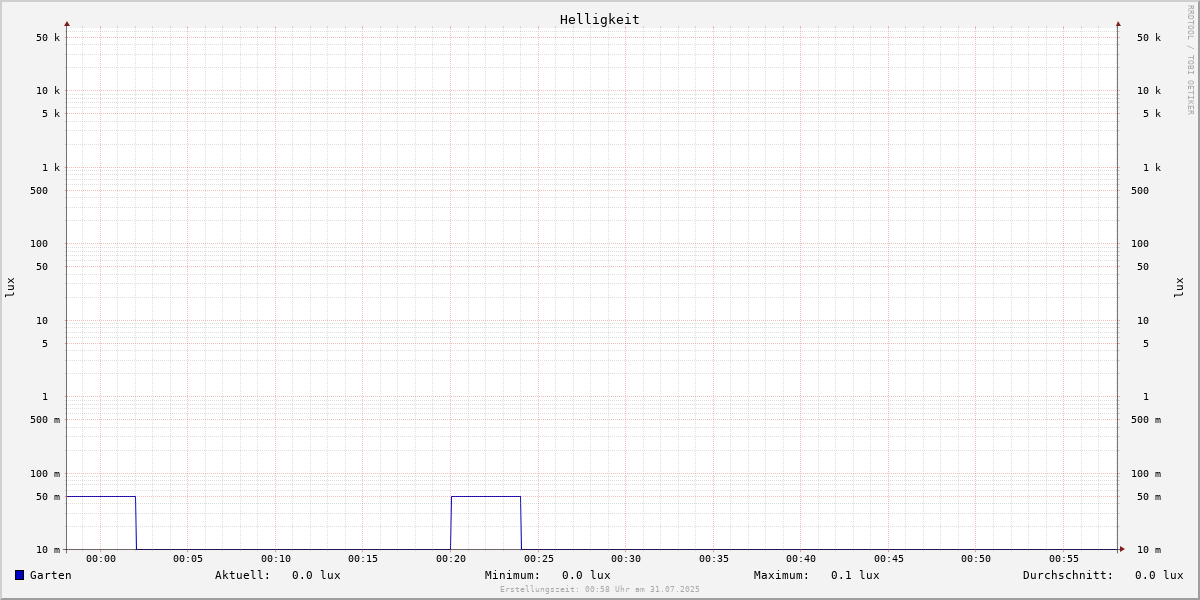The height and width of the screenshot is (600, 1200).
Task: Click the left lux axis title
Action: [x=10, y=287]
